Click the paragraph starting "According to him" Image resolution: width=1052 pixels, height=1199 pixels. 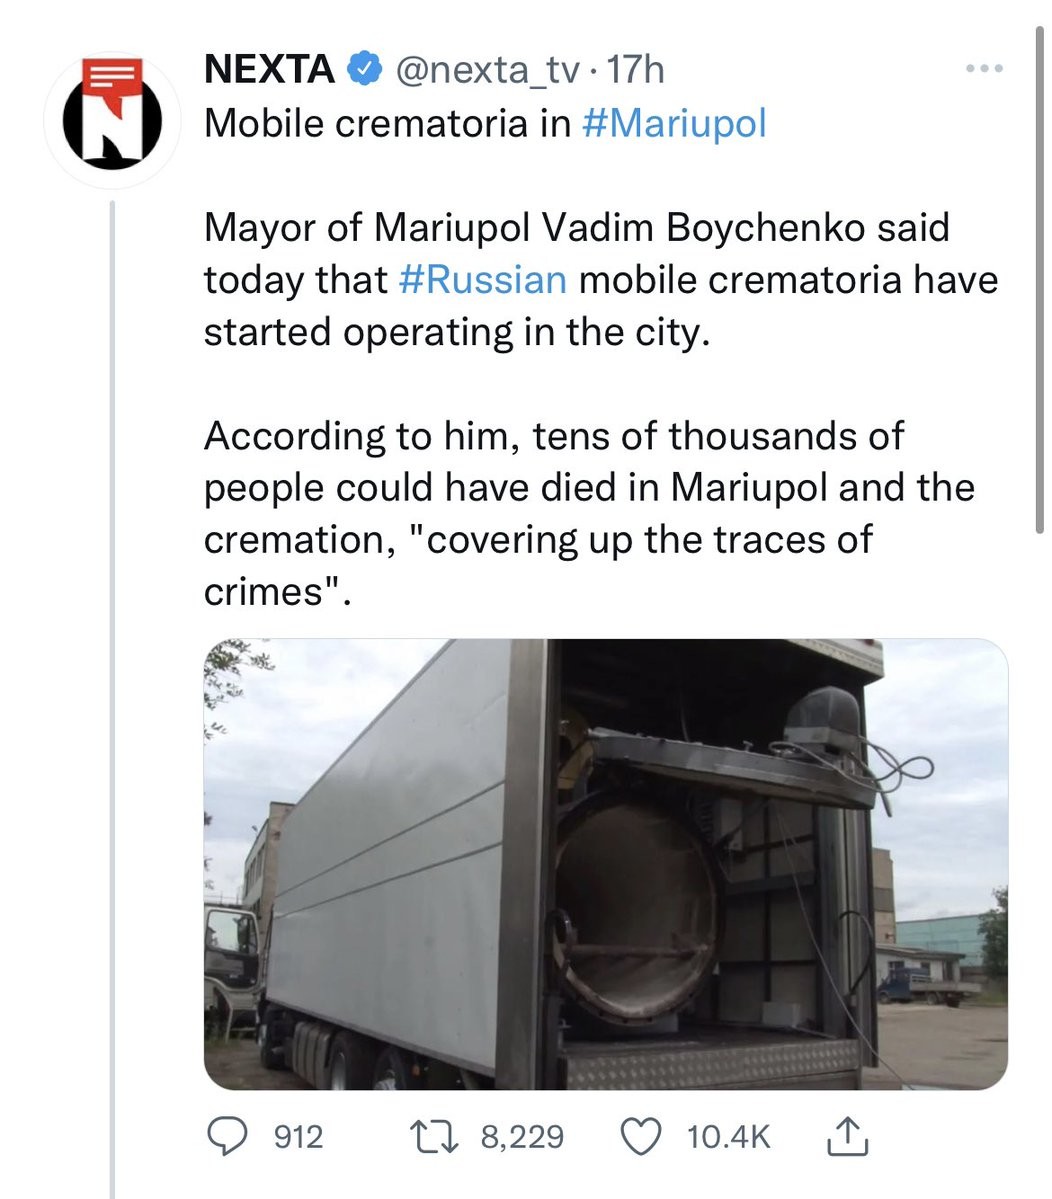588,513
